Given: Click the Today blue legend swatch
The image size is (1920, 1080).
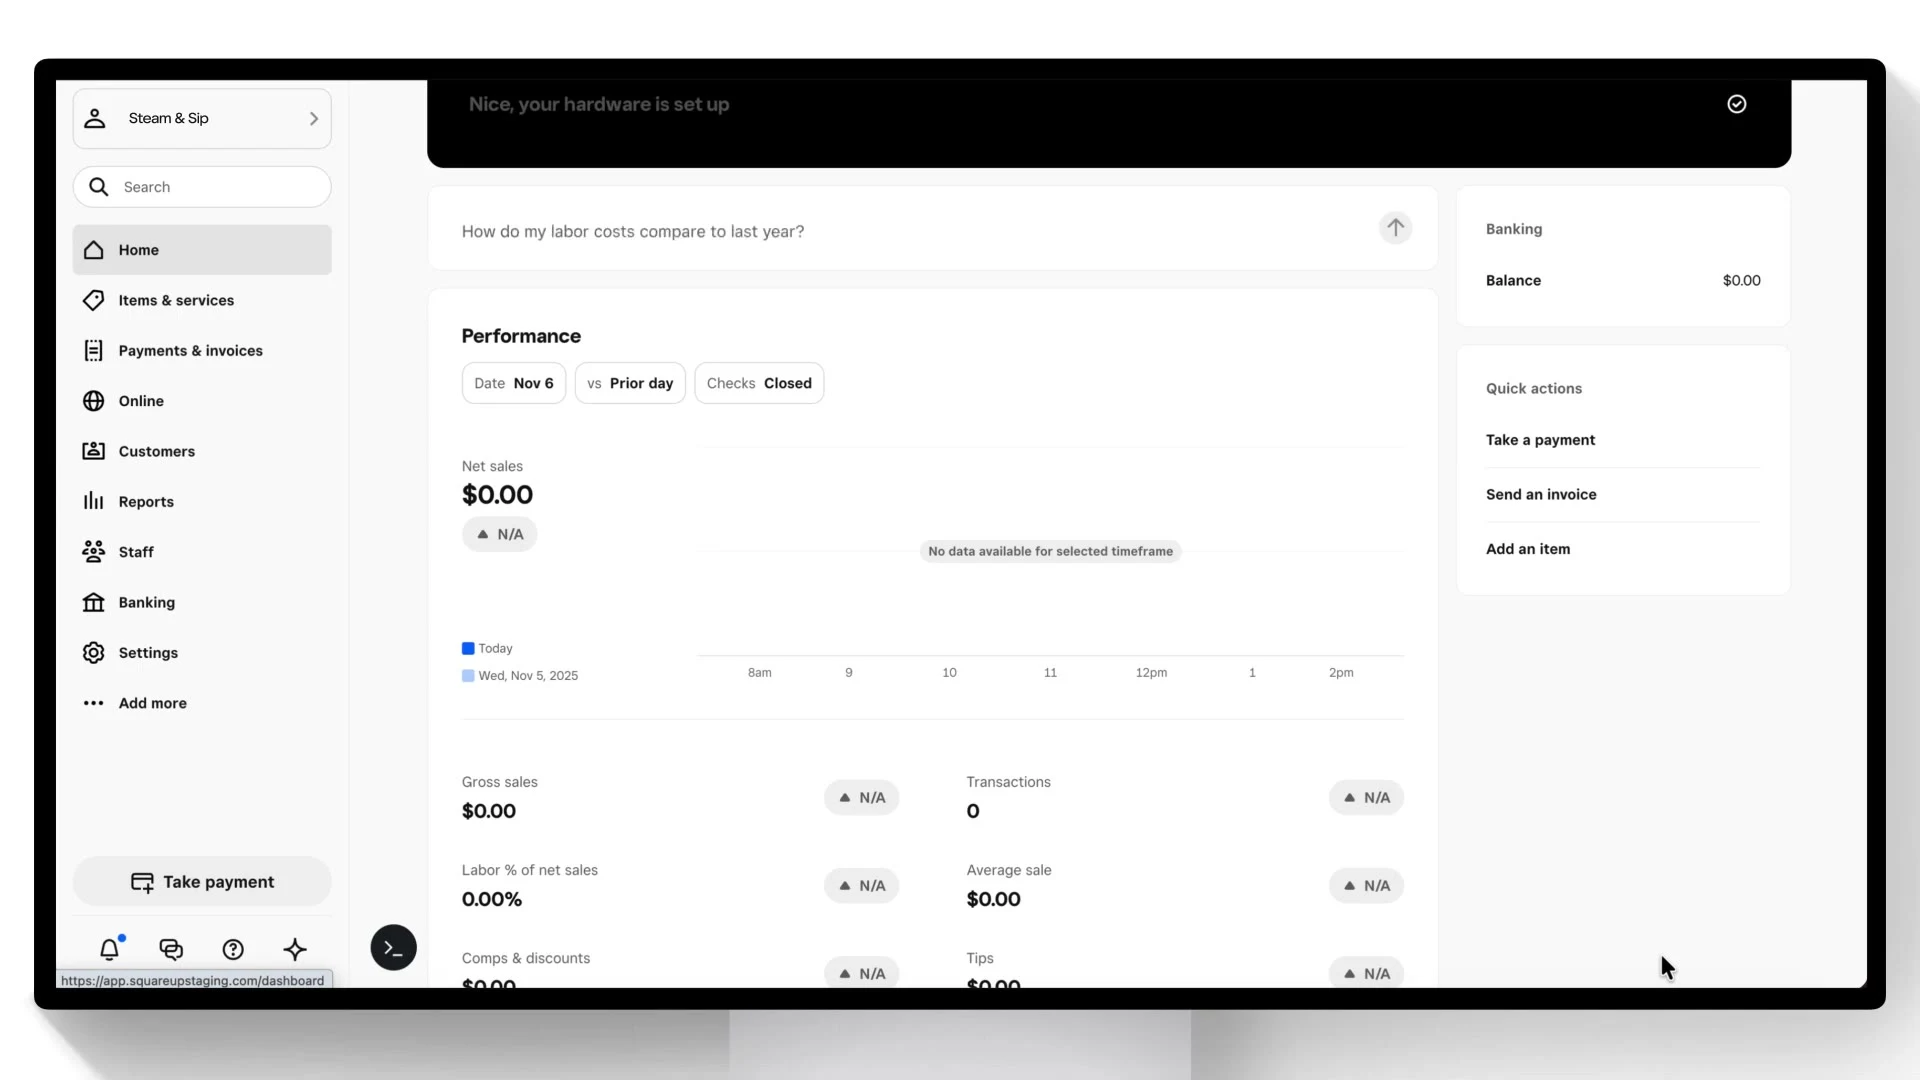Looking at the screenshot, I should [468, 648].
